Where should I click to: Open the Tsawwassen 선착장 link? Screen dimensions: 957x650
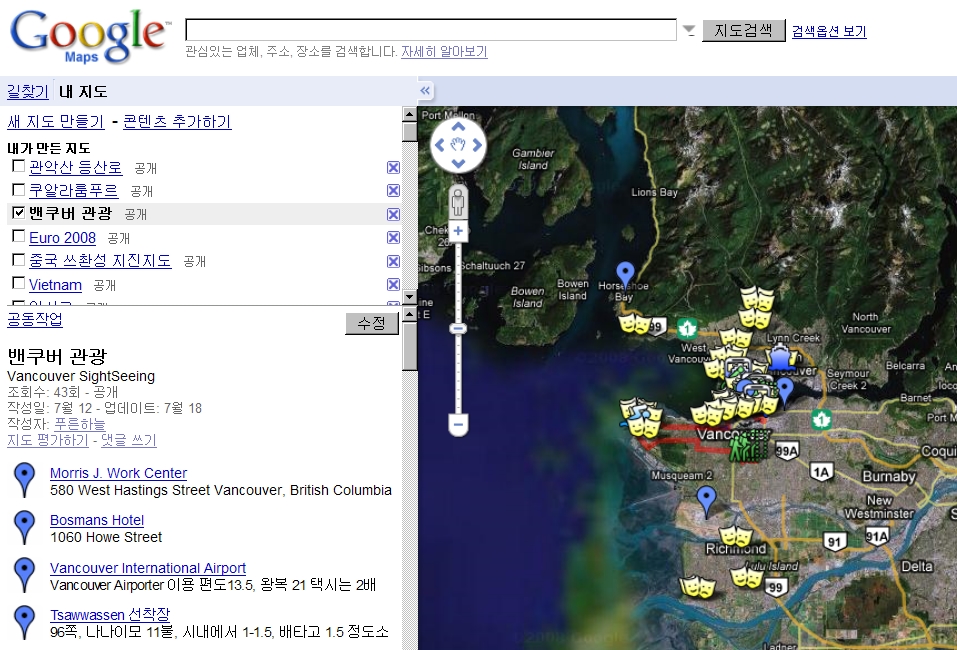point(110,615)
